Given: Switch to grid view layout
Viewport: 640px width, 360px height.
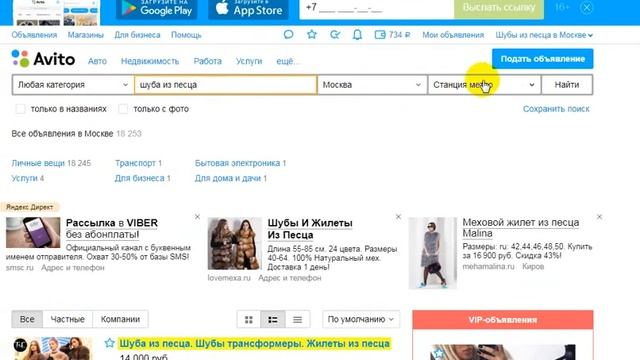Looking at the screenshot, I should point(249,320).
